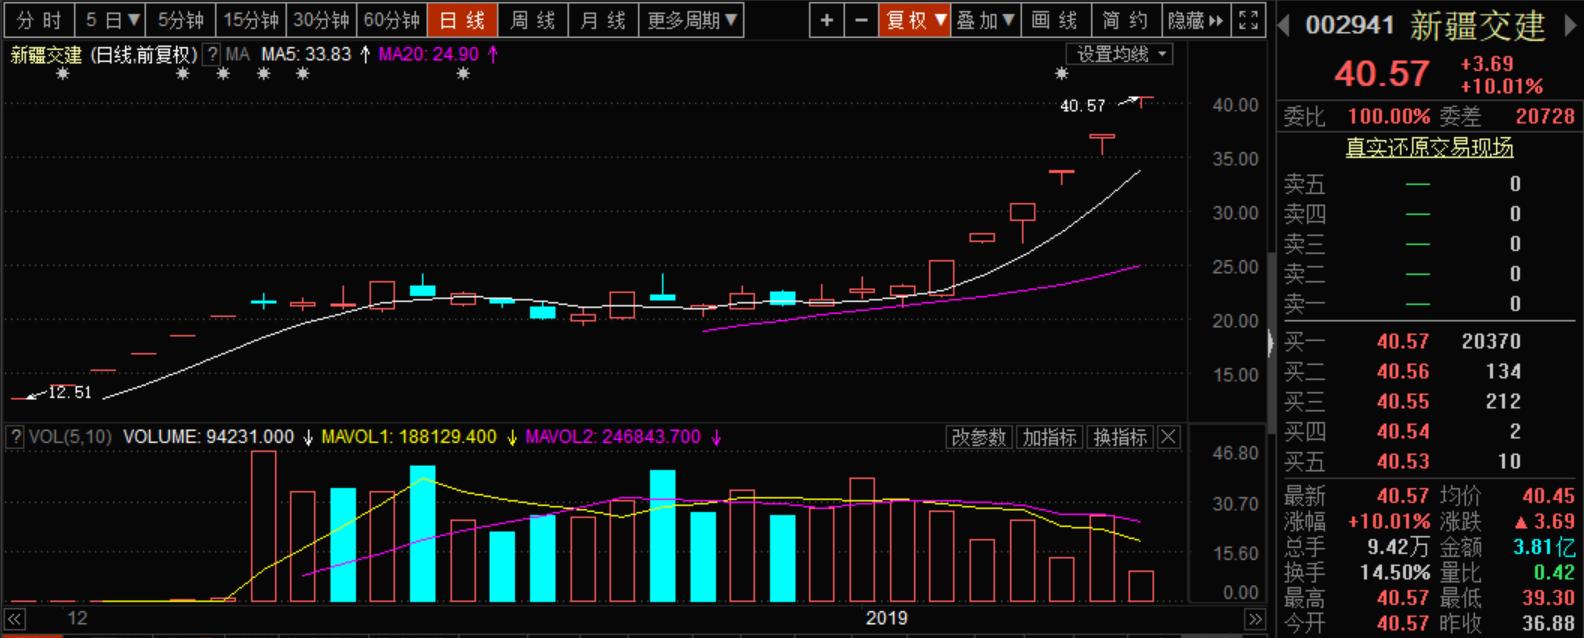
Task: Open the 设置均线 dropdown
Action: point(1121,55)
